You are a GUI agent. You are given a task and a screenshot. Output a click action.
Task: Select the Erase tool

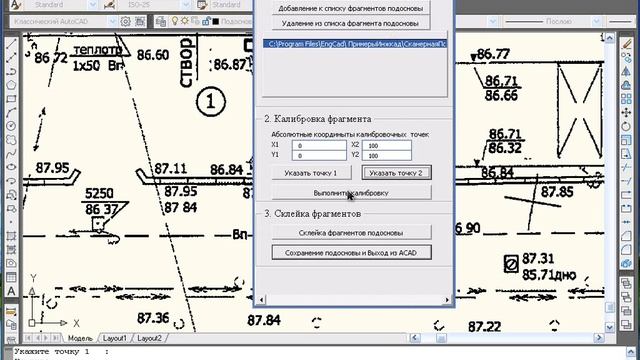coord(626,44)
